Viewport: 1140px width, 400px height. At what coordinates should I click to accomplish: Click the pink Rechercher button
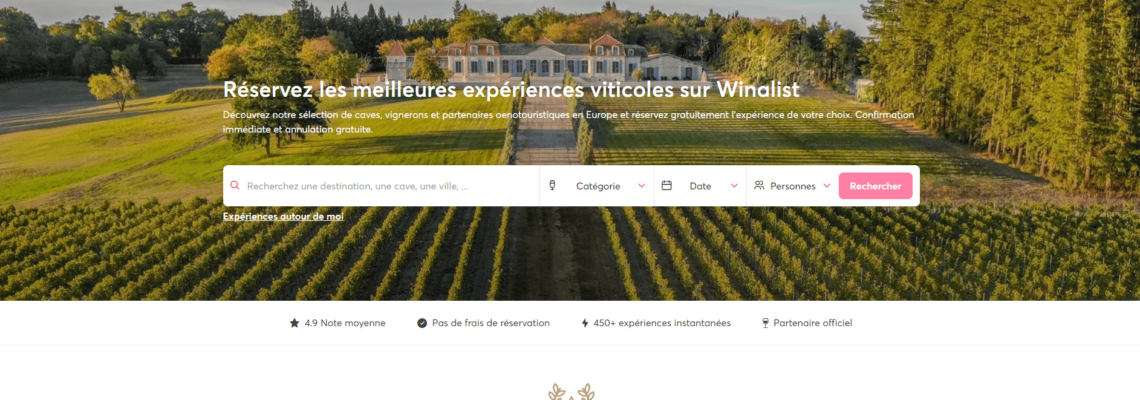875,185
